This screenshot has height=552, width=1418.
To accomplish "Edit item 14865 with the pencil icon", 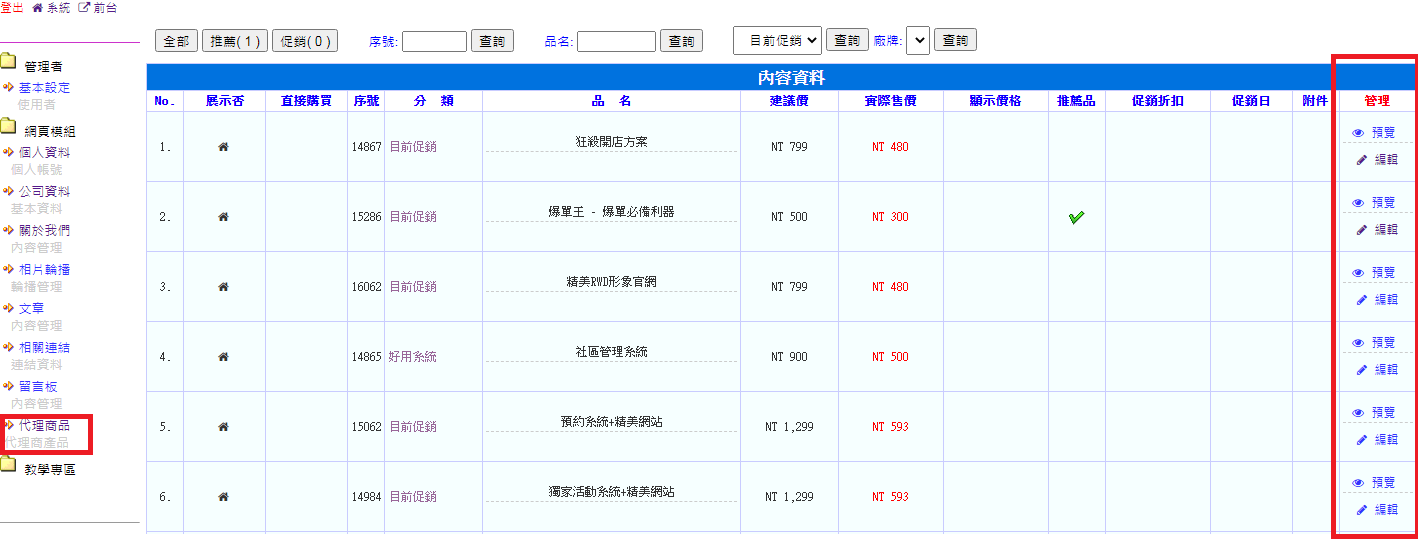I will click(1361, 370).
